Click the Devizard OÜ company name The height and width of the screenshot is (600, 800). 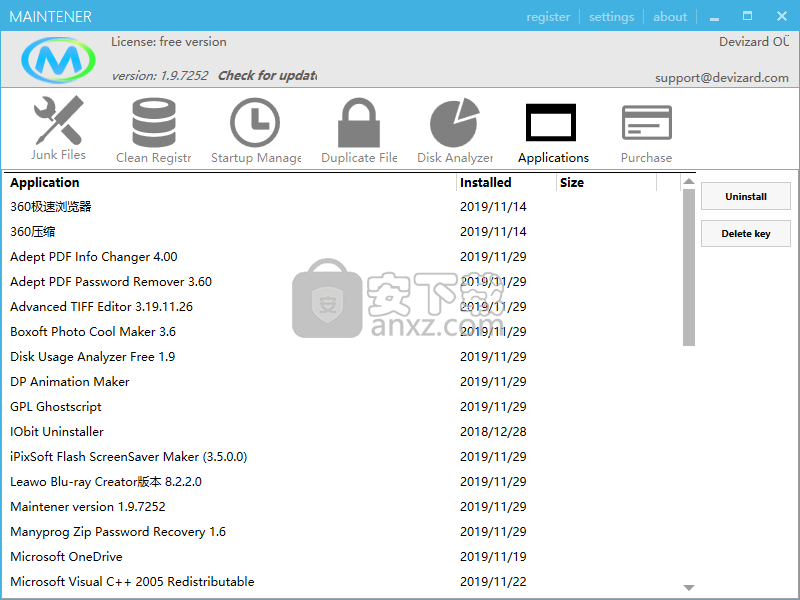tap(754, 41)
